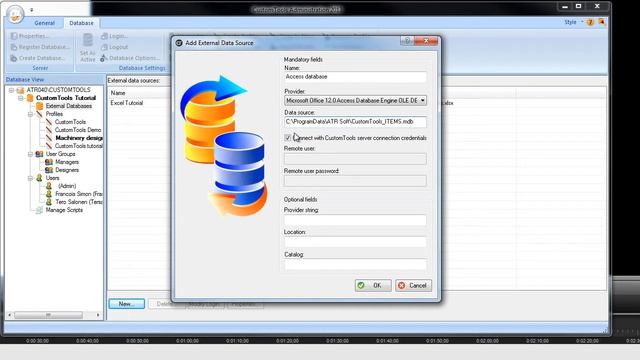Switch to the General ribbon tab
Image resolution: width=640 pixels, height=360 pixels.
[44, 23]
